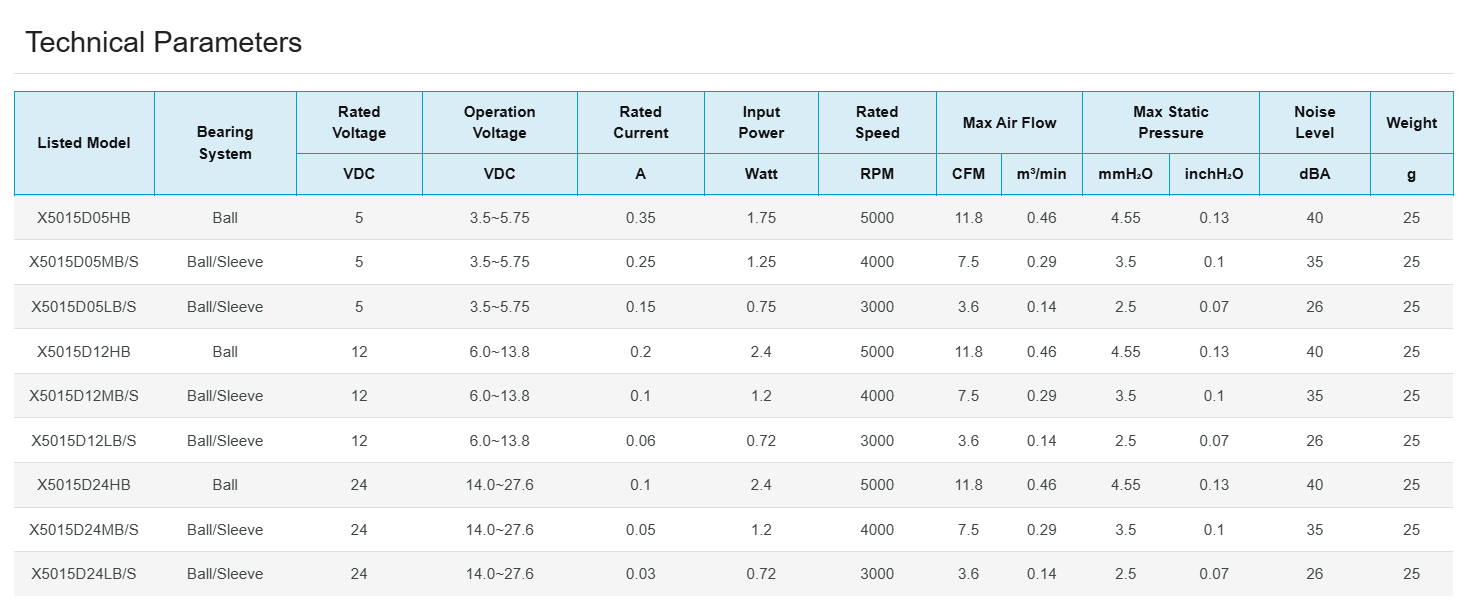This screenshot has width=1465, height=613.
Task: Click the Bearing System column header
Action: [225, 143]
